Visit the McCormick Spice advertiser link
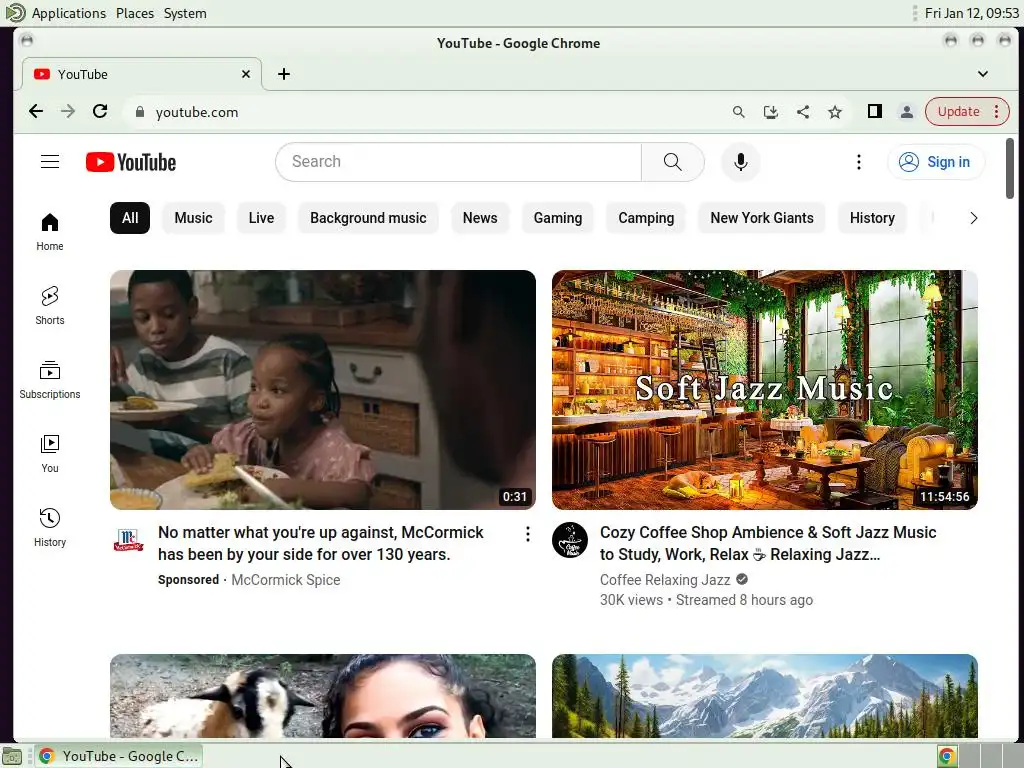Screen dimensions: 1024x768 [x=286, y=580]
